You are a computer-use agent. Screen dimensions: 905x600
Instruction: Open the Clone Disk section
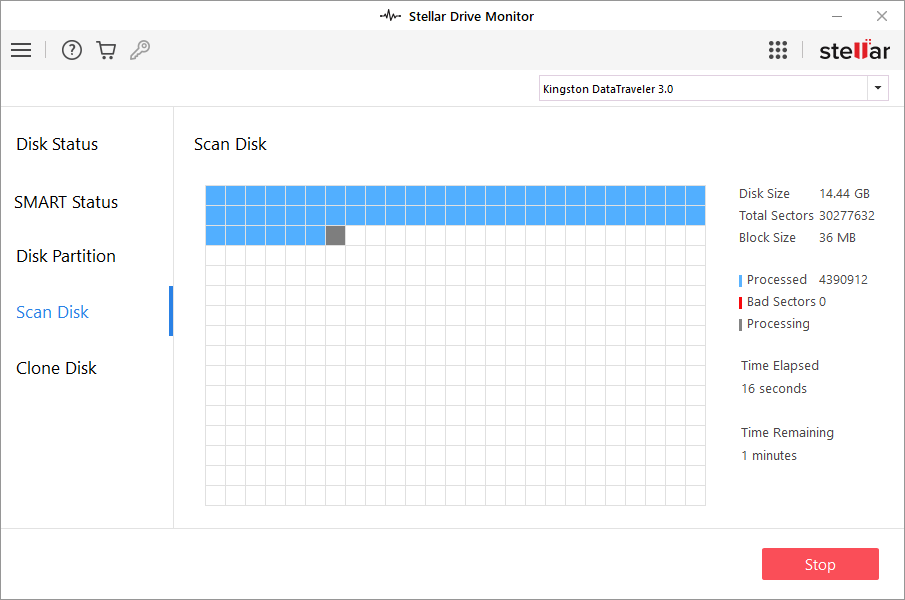point(56,368)
